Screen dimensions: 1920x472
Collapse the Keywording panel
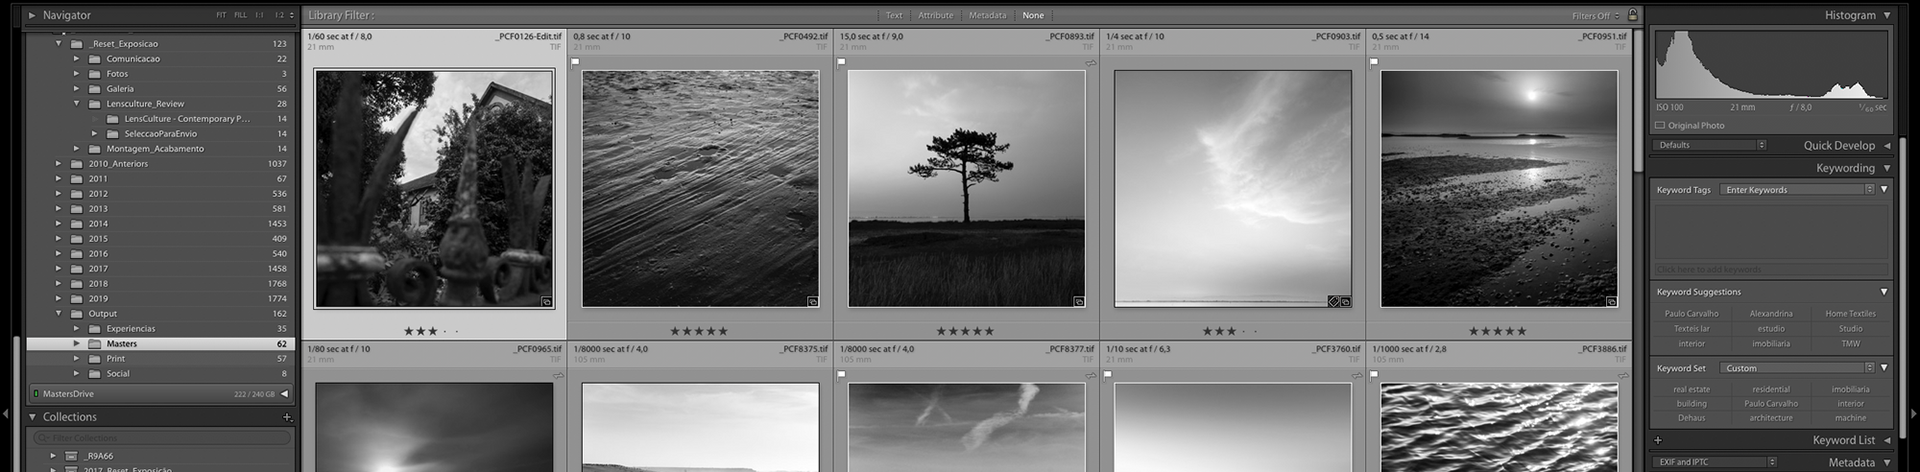(x=1887, y=168)
